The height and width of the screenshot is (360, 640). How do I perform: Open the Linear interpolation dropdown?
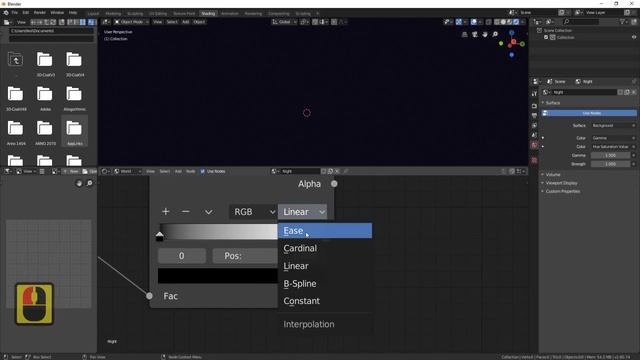(302, 212)
